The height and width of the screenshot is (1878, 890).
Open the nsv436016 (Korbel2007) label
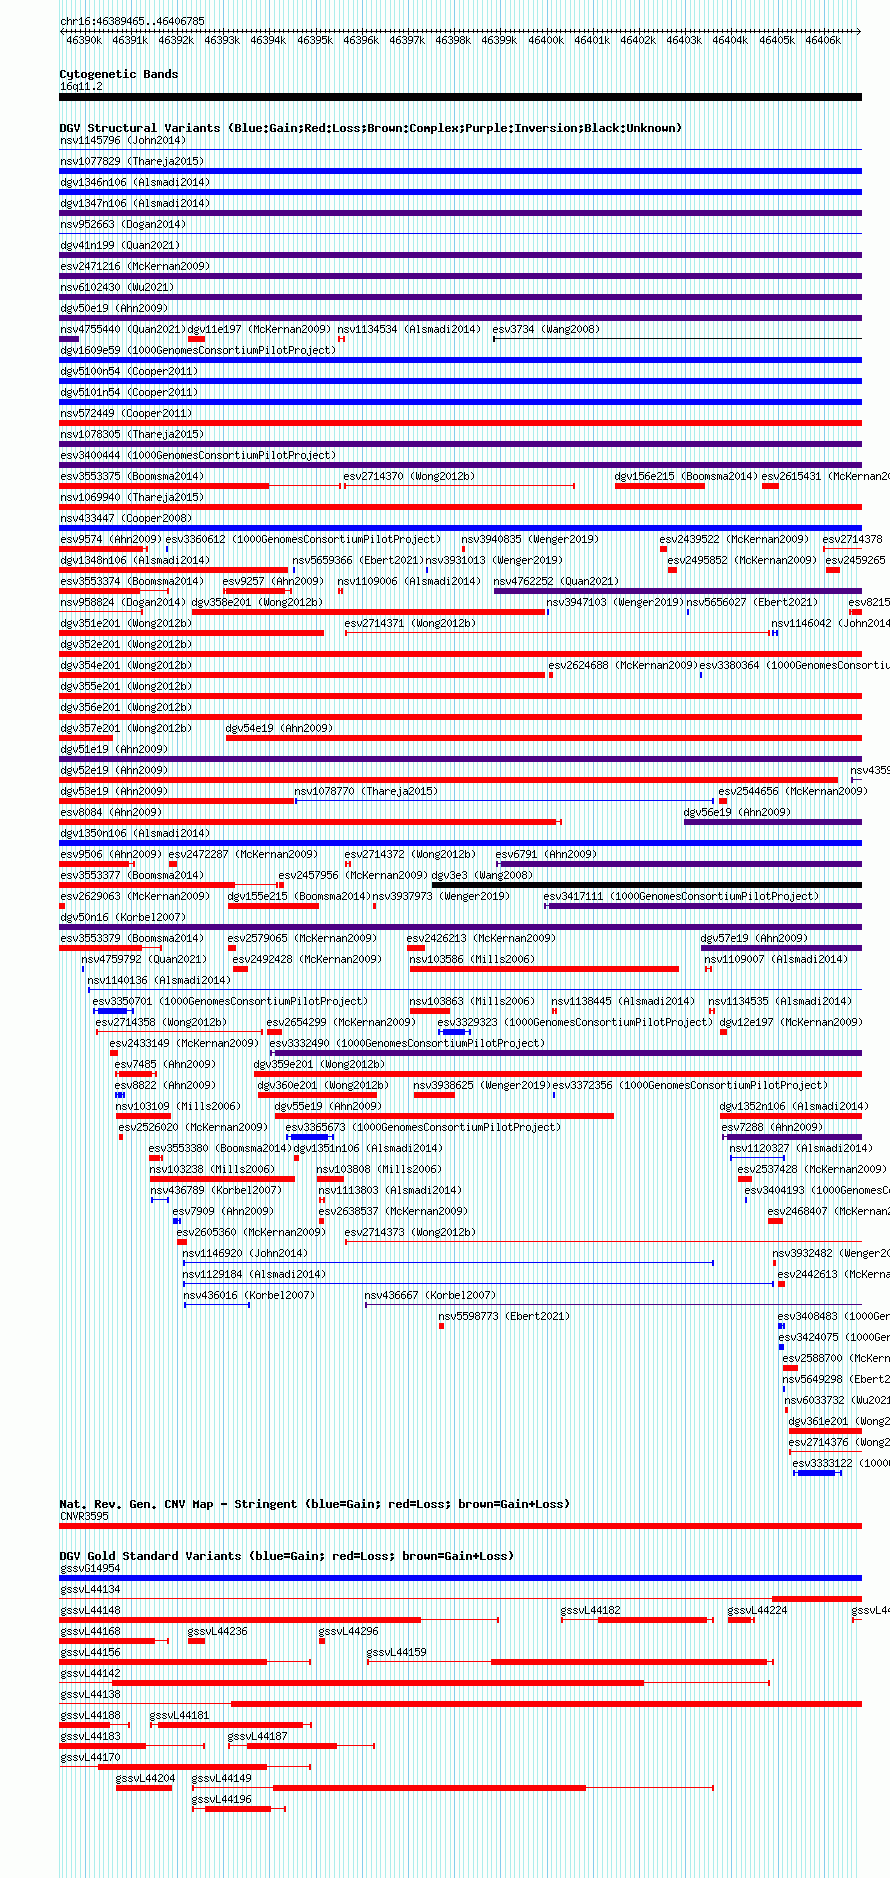coord(249,1295)
